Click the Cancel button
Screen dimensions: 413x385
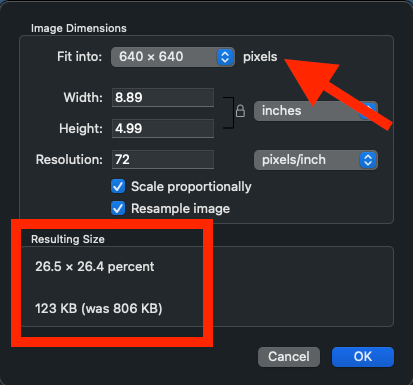(289, 357)
